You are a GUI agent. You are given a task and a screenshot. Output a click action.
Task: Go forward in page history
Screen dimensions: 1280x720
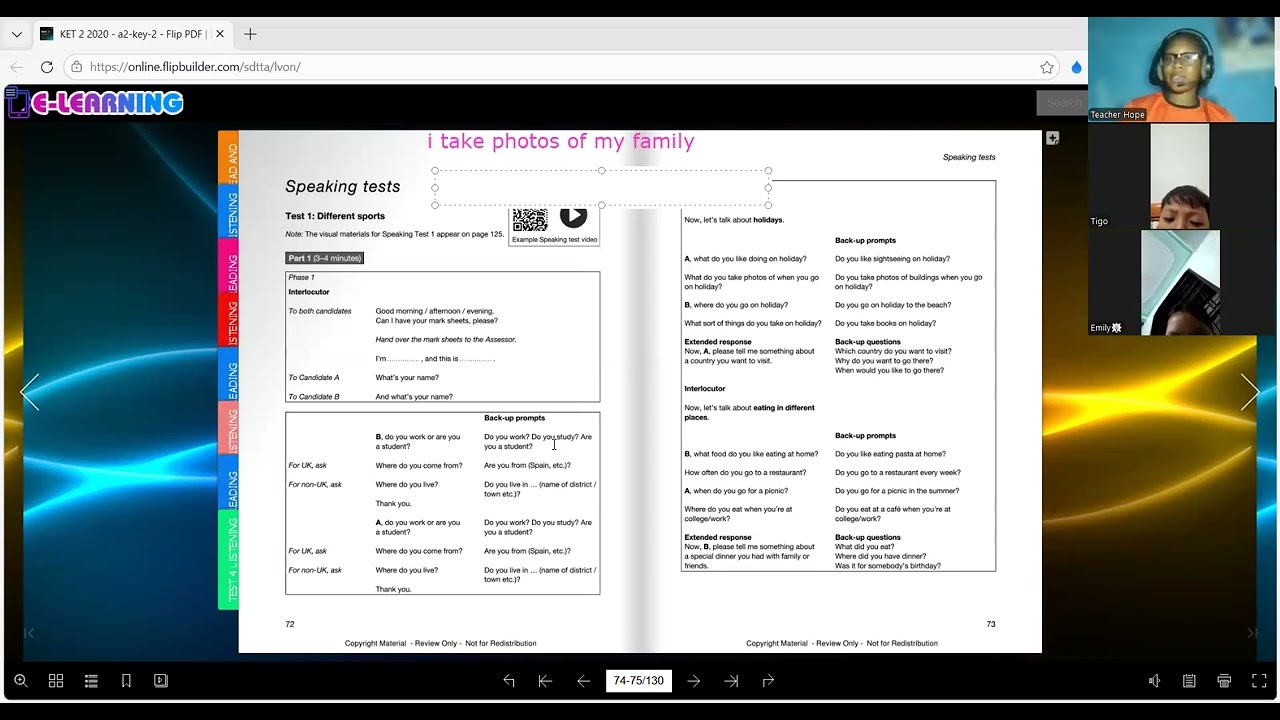pyautogui.click(x=768, y=681)
